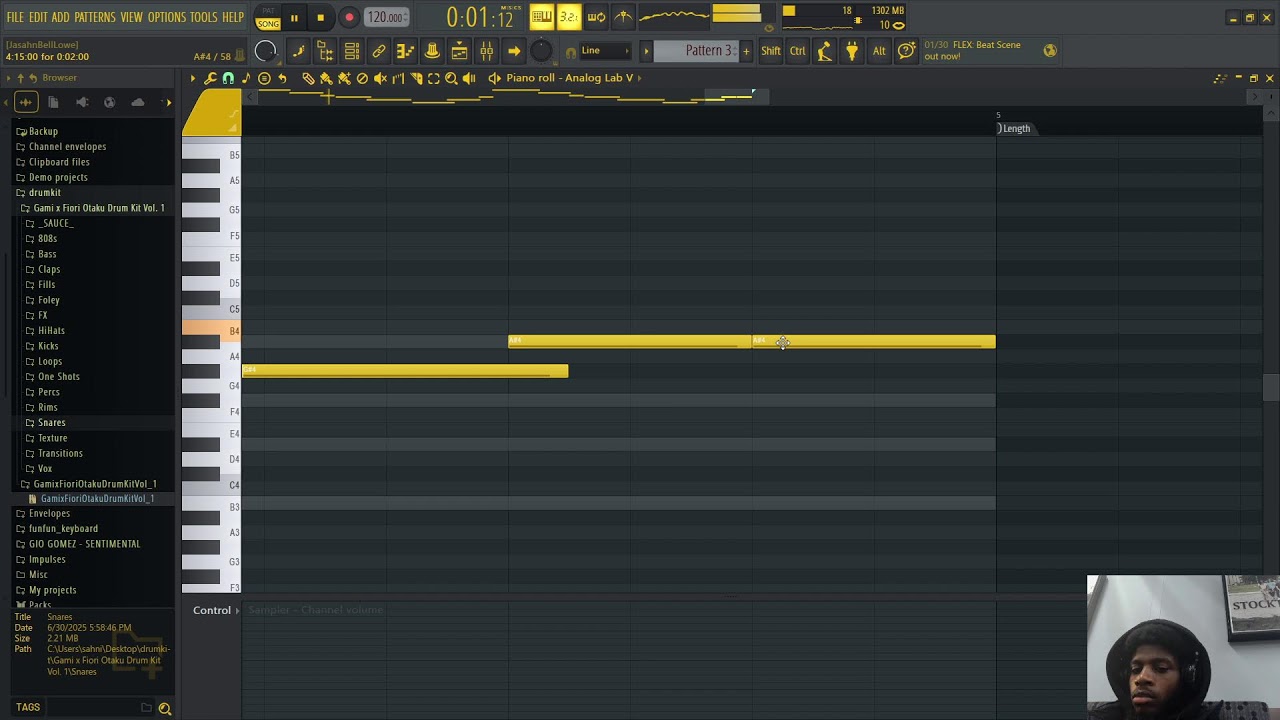Click the chain link icon in main toolbar
Image resolution: width=1280 pixels, height=720 pixels.
(x=379, y=51)
